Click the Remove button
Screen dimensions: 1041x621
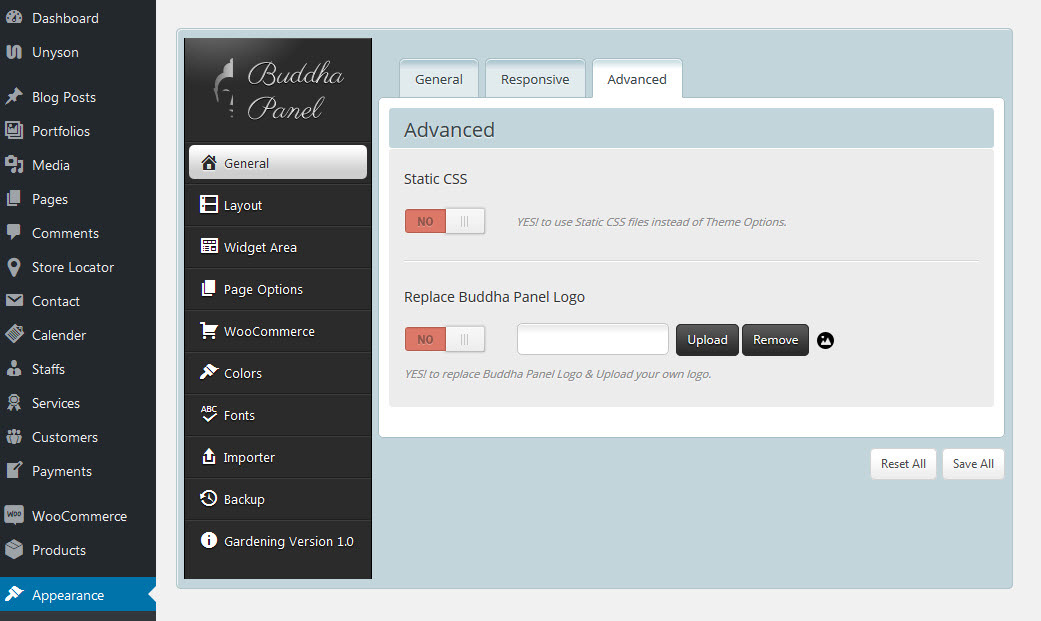point(775,339)
